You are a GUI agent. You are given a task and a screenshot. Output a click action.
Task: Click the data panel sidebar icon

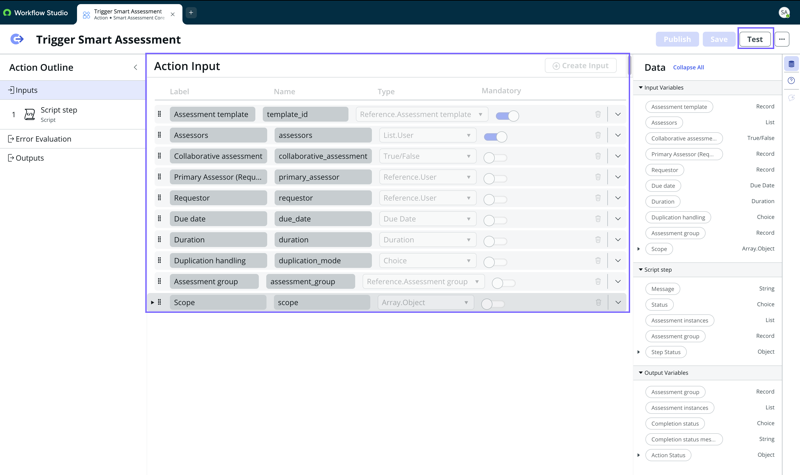[791, 64]
